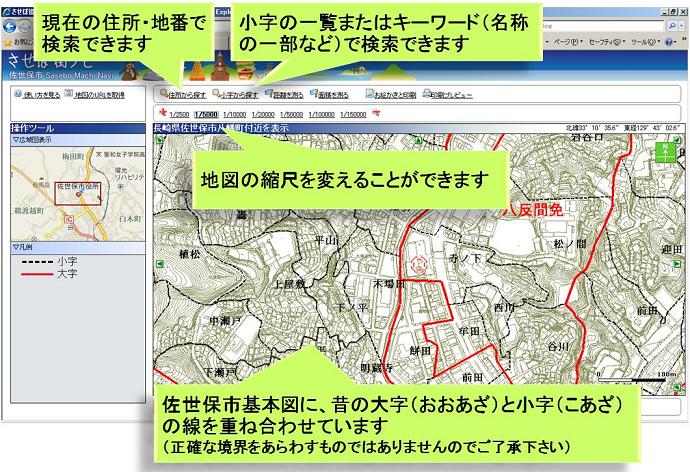Select 小字から探す koaza search tool

pyautogui.click(x=235, y=94)
